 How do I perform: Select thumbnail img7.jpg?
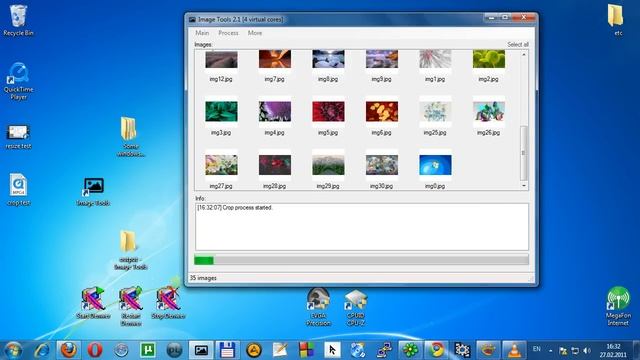pyautogui.click(x=275, y=65)
